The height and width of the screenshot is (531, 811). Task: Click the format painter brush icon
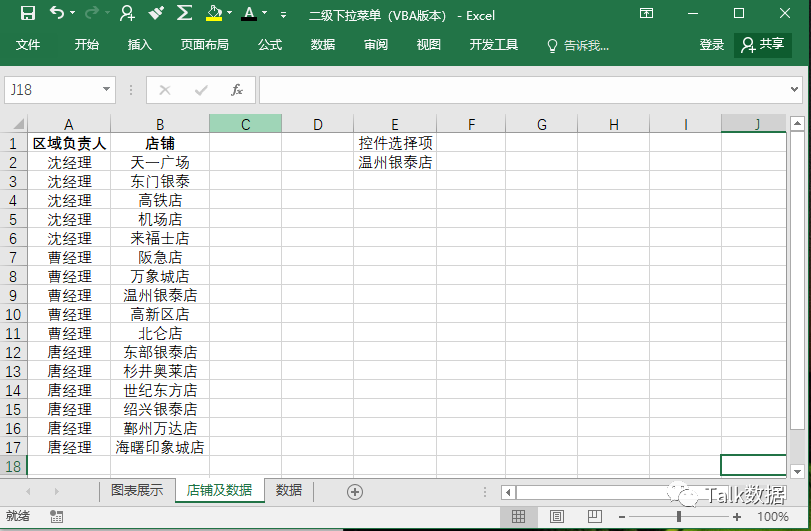pos(156,13)
